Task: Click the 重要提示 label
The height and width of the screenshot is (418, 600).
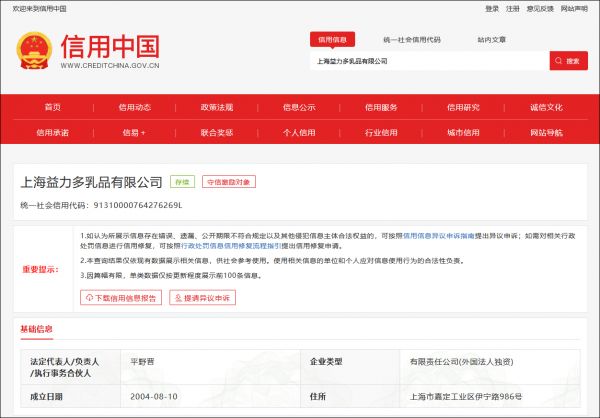Action: 41,269
